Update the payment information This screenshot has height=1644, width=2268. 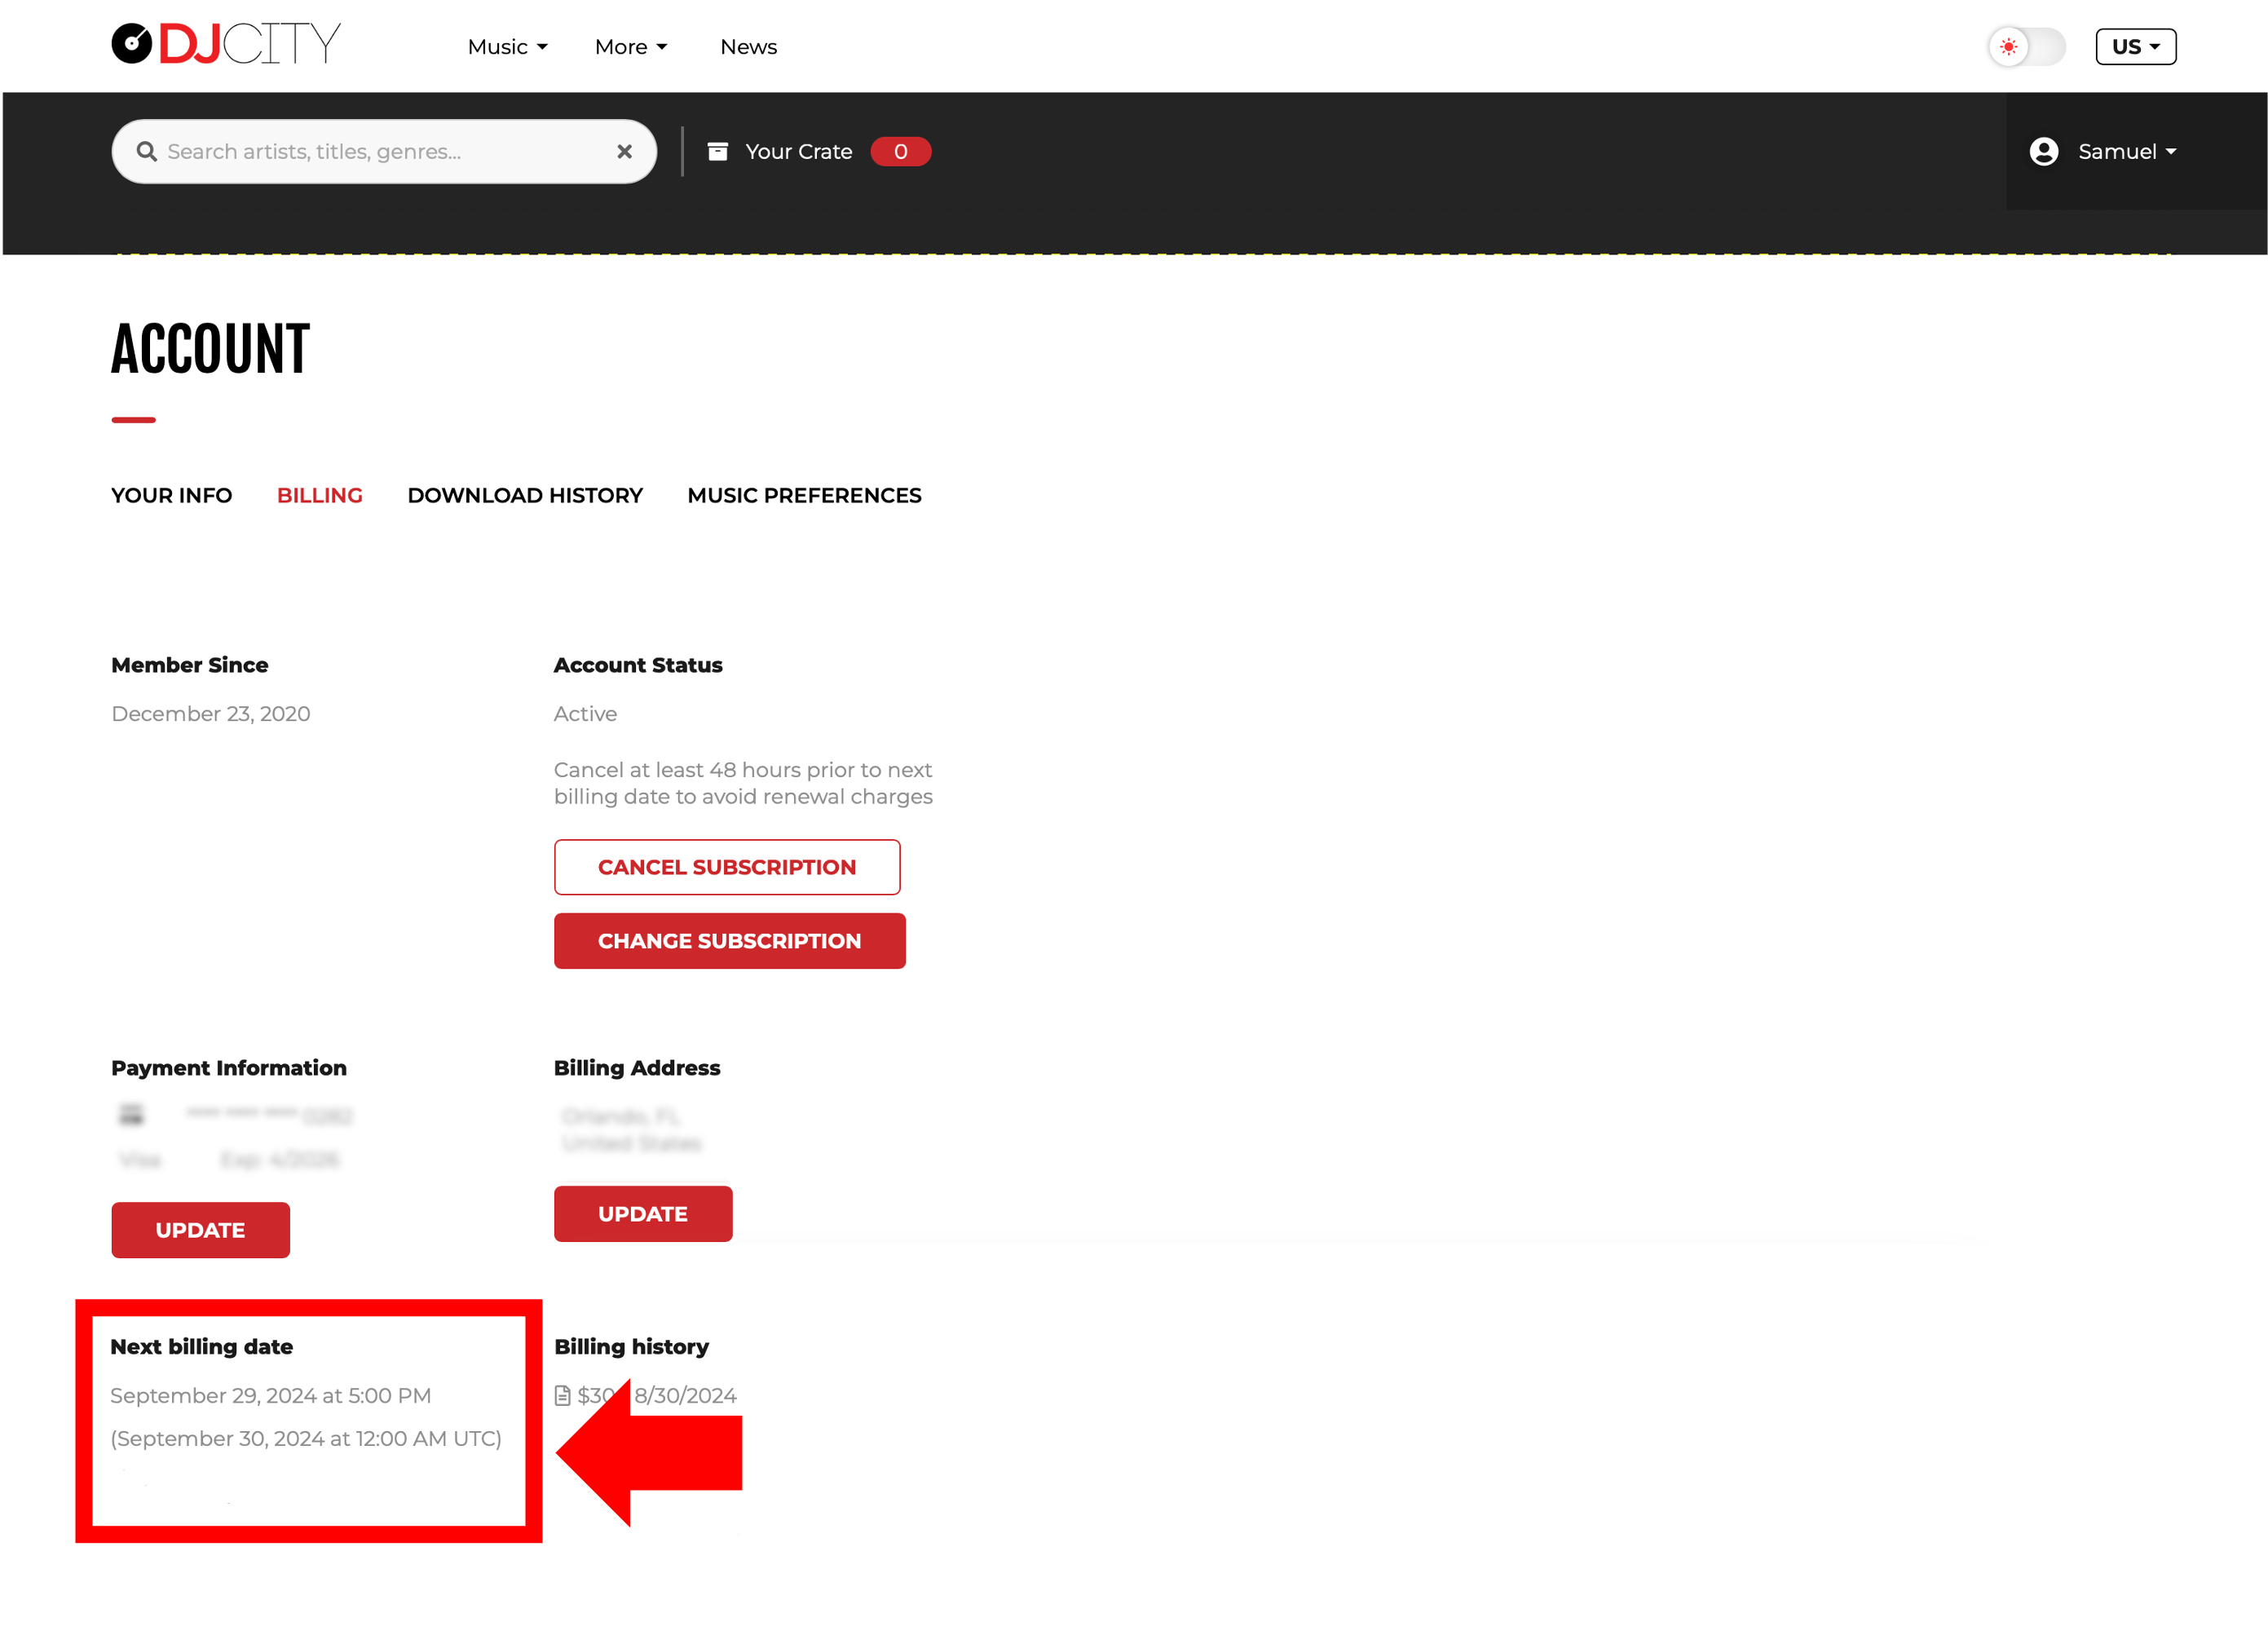click(x=200, y=1230)
